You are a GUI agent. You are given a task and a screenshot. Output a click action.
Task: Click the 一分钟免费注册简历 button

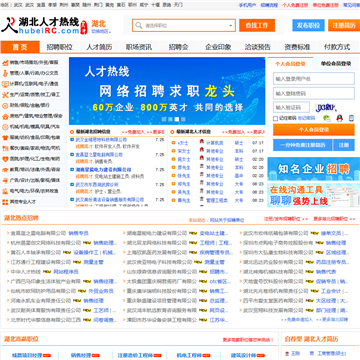point(303,145)
